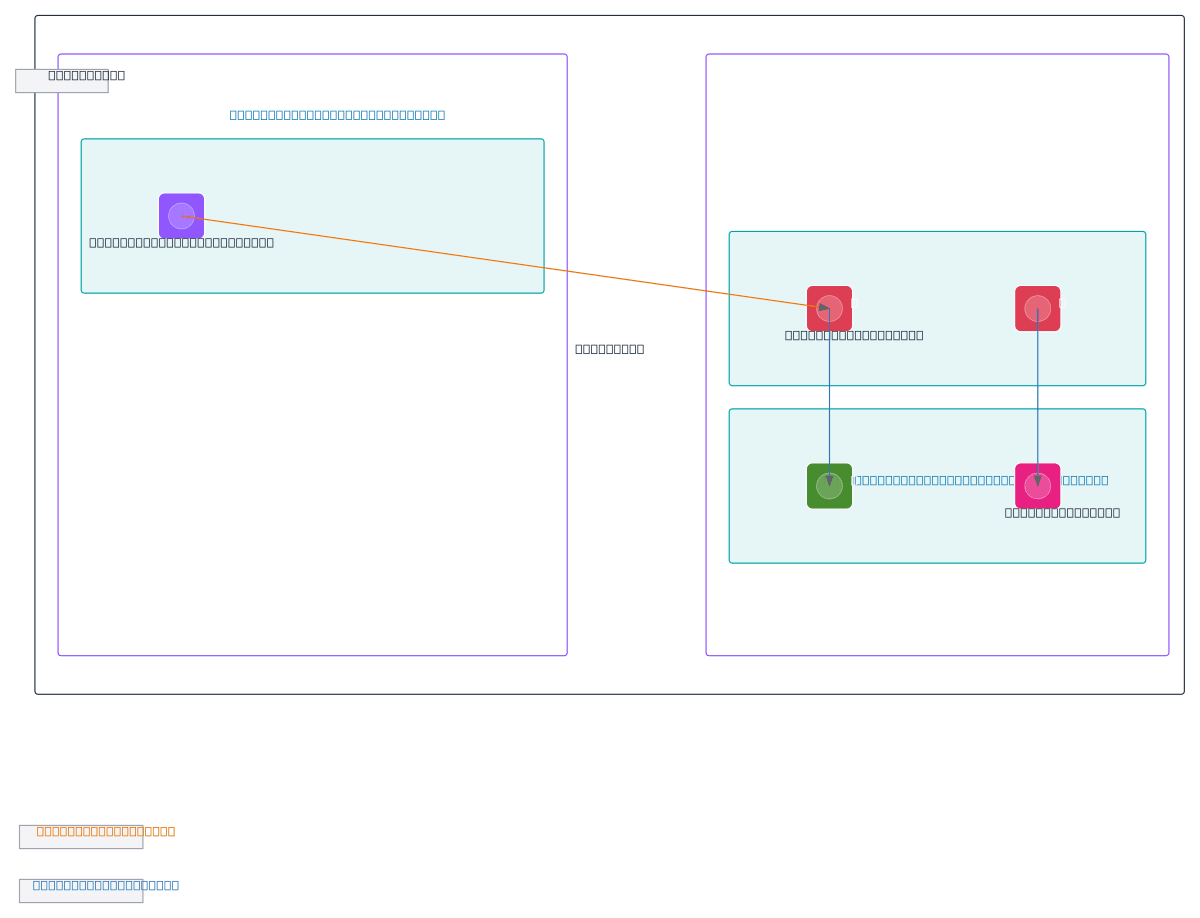Select the right-hand red node icon

tap(1037, 308)
